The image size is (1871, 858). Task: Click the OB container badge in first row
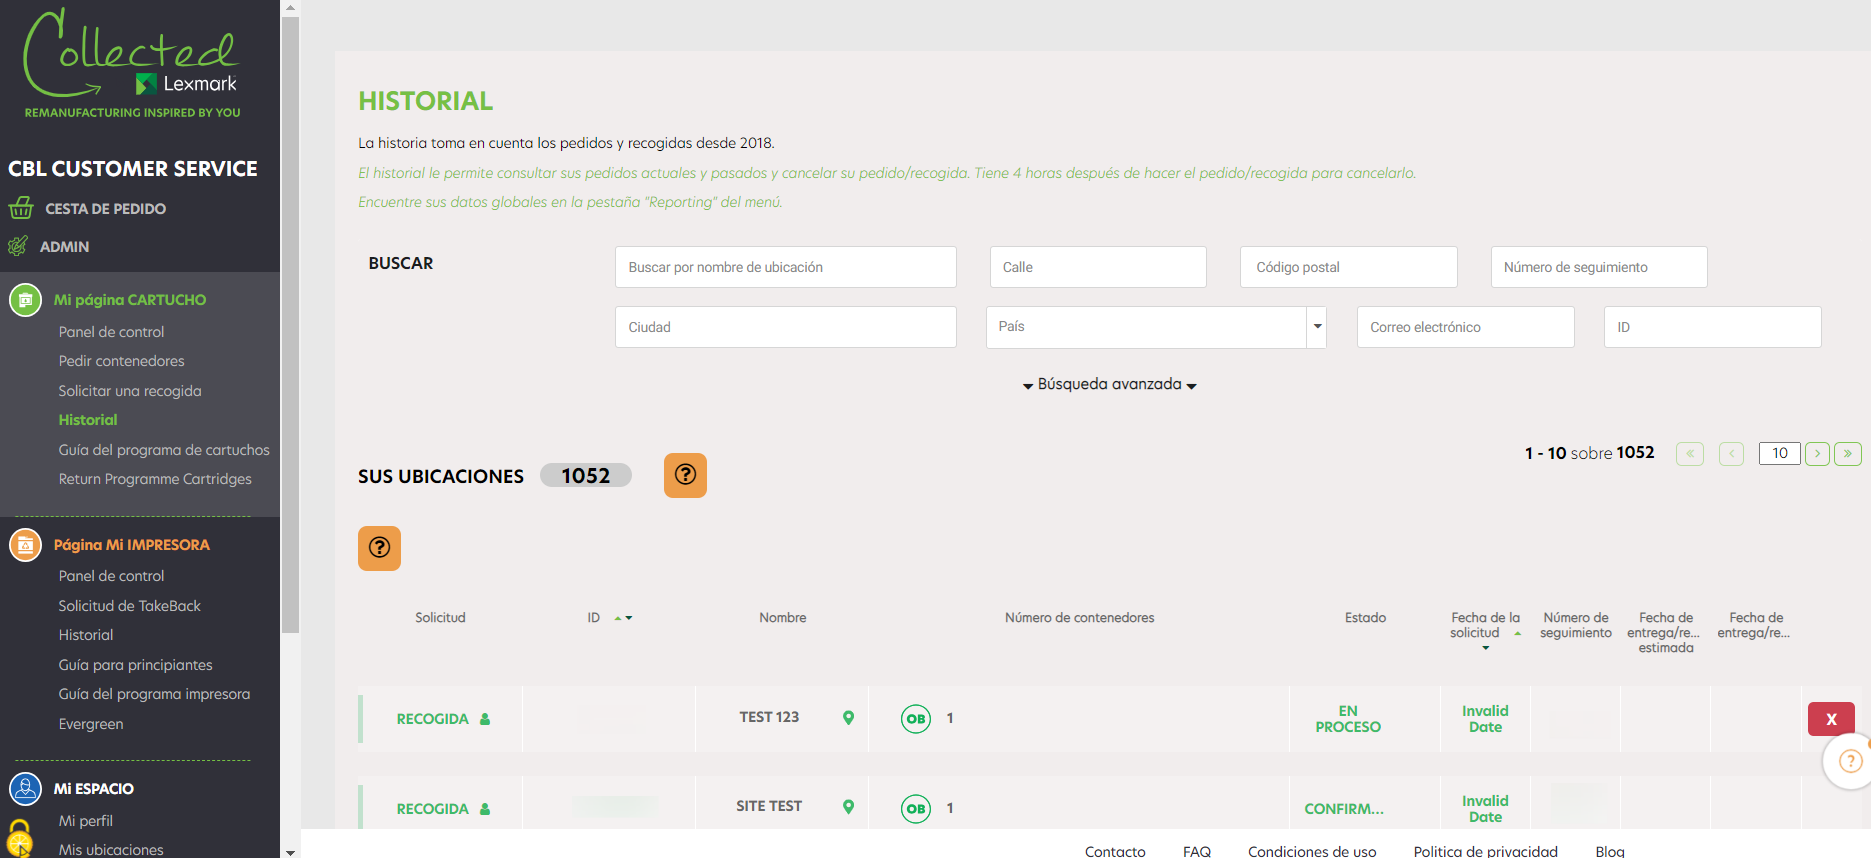(x=915, y=718)
